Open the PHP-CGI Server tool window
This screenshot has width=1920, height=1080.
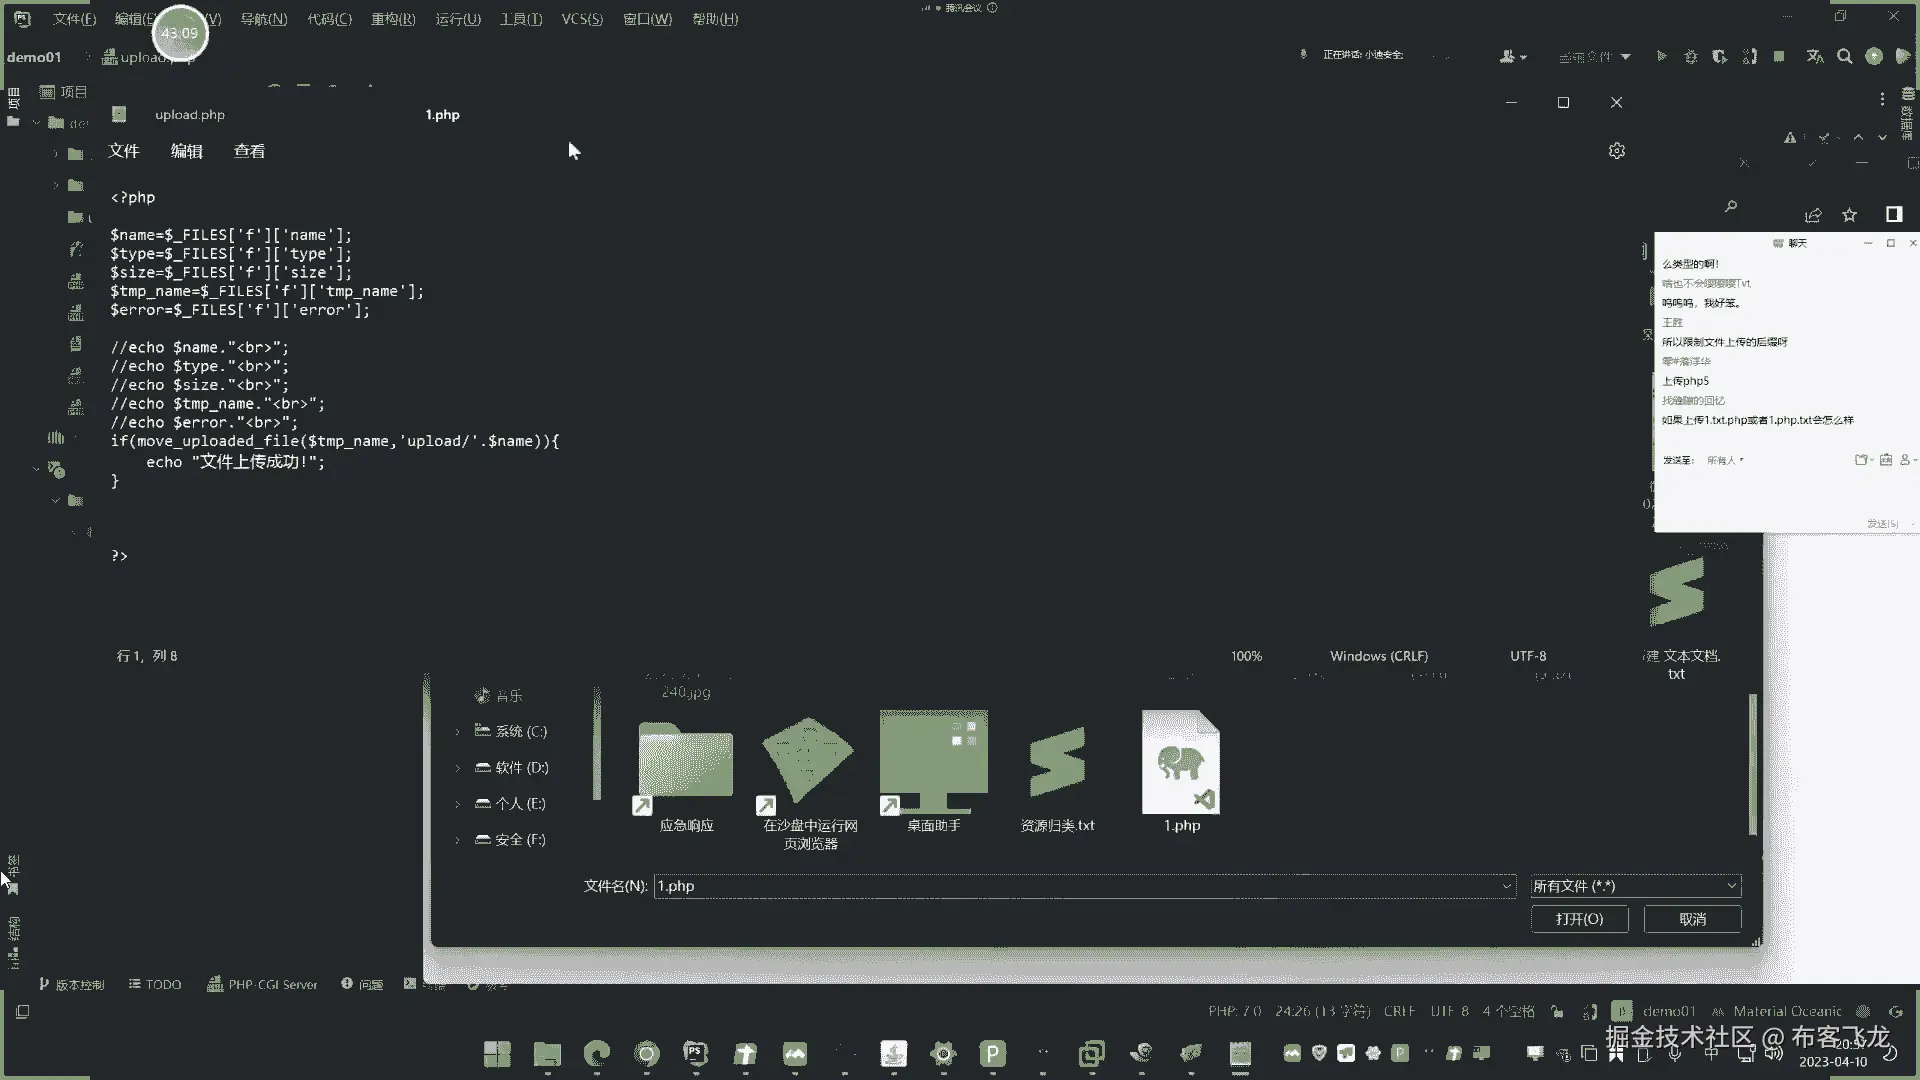[262, 985]
